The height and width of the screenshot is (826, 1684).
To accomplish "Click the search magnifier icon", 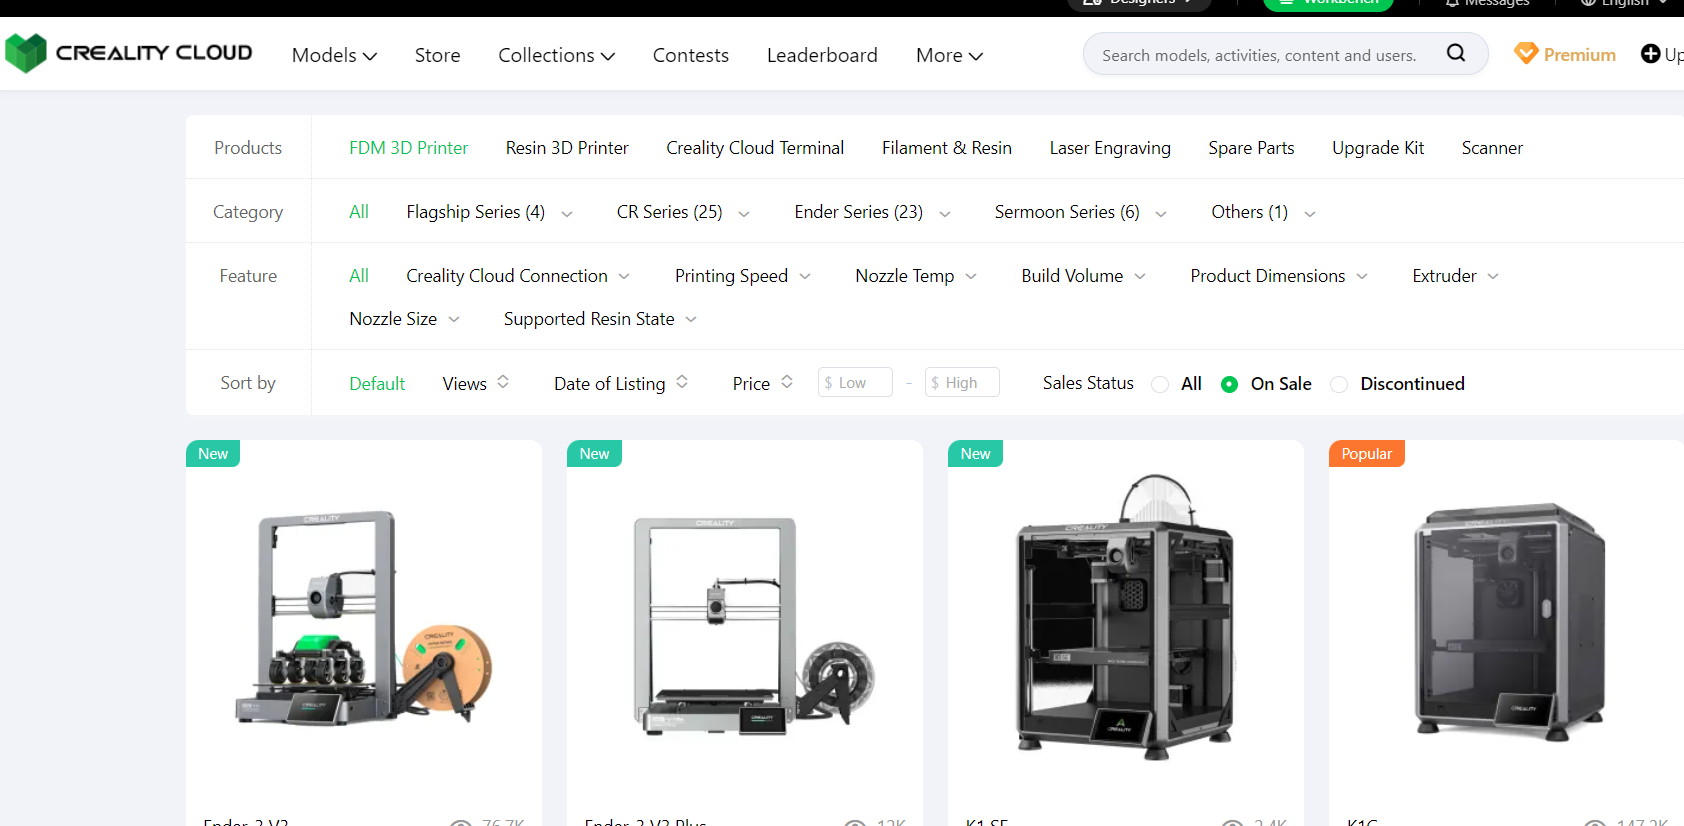I will click(x=1455, y=53).
